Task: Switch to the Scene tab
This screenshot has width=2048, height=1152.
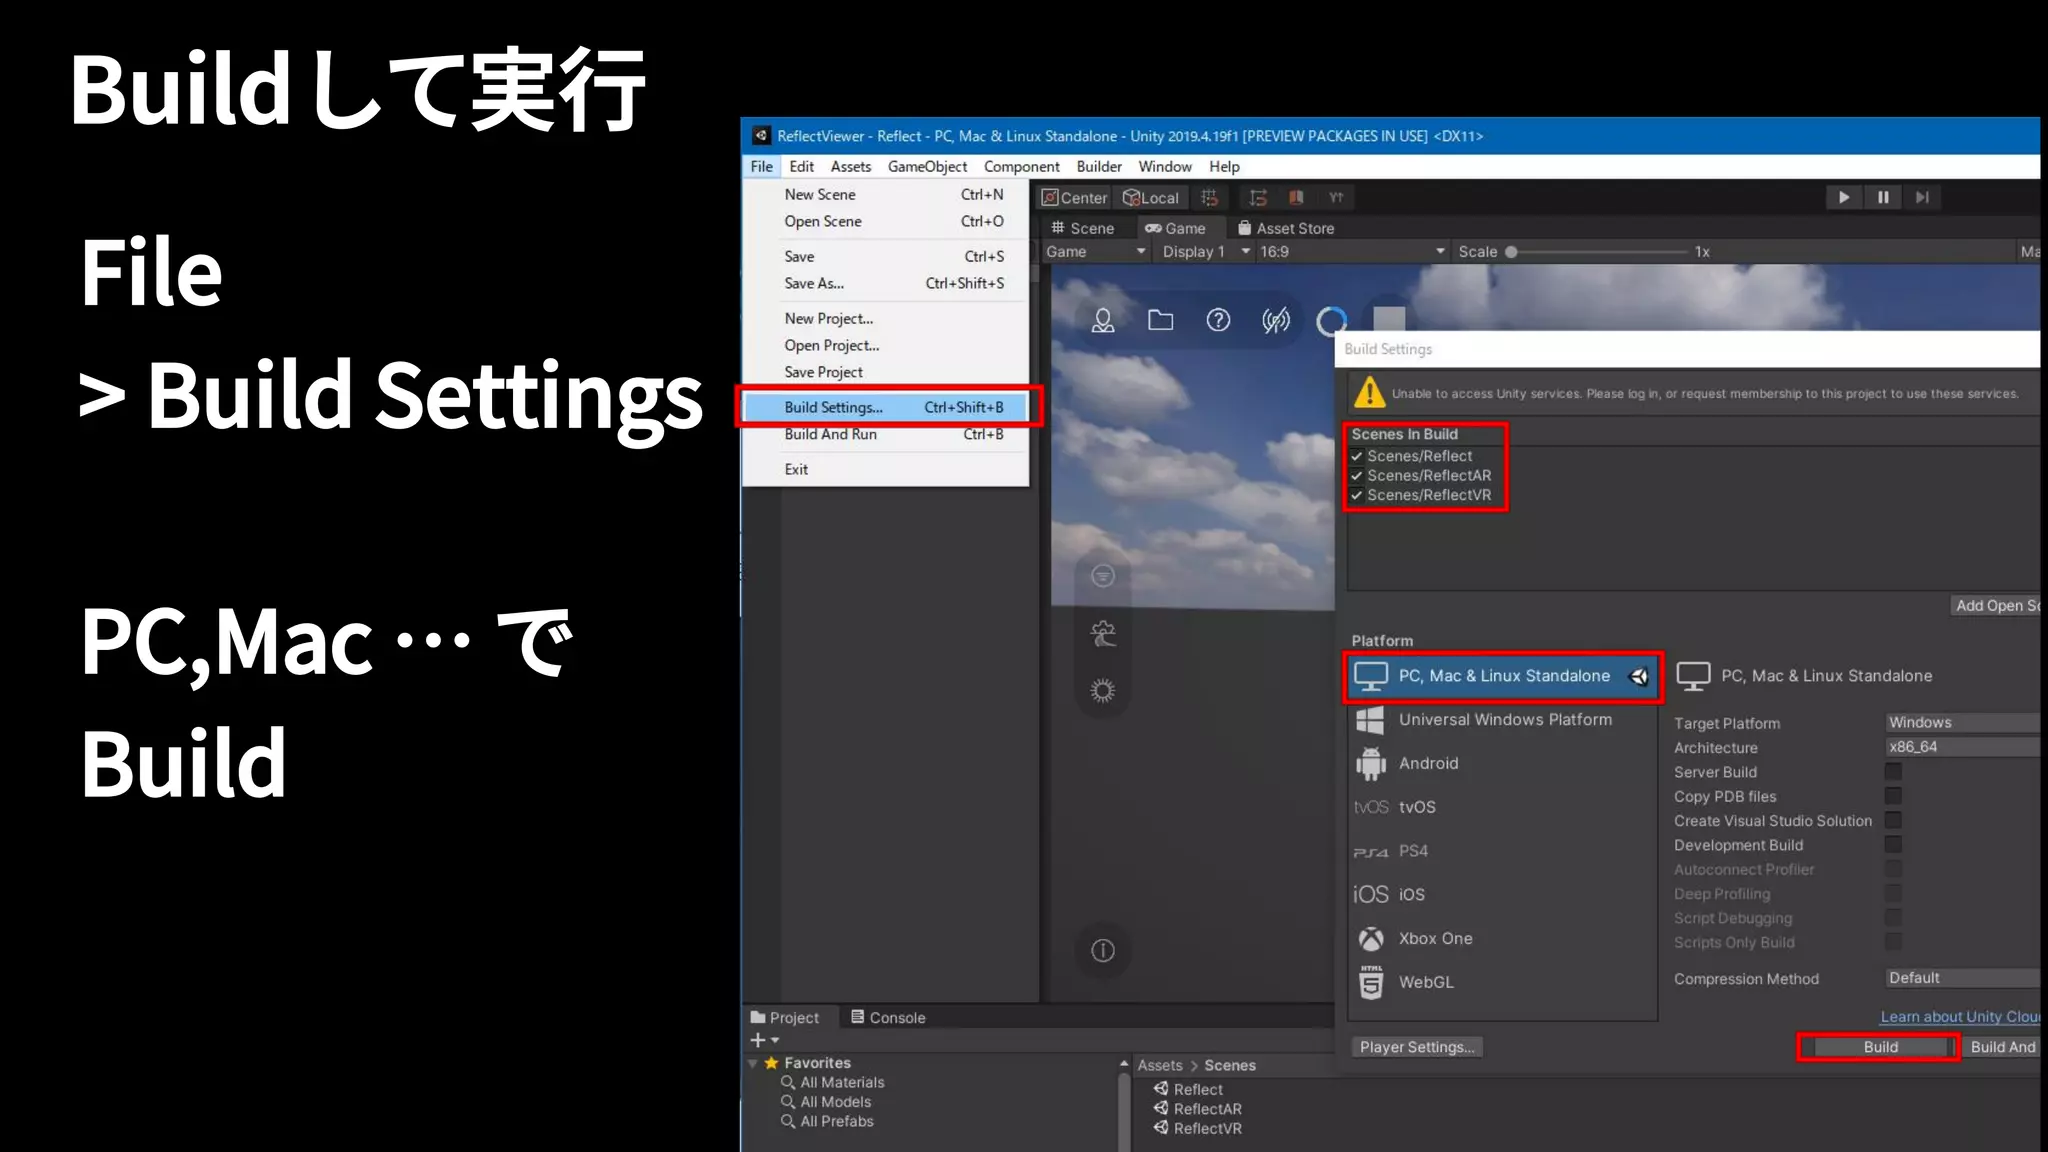Action: point(1082,228)
